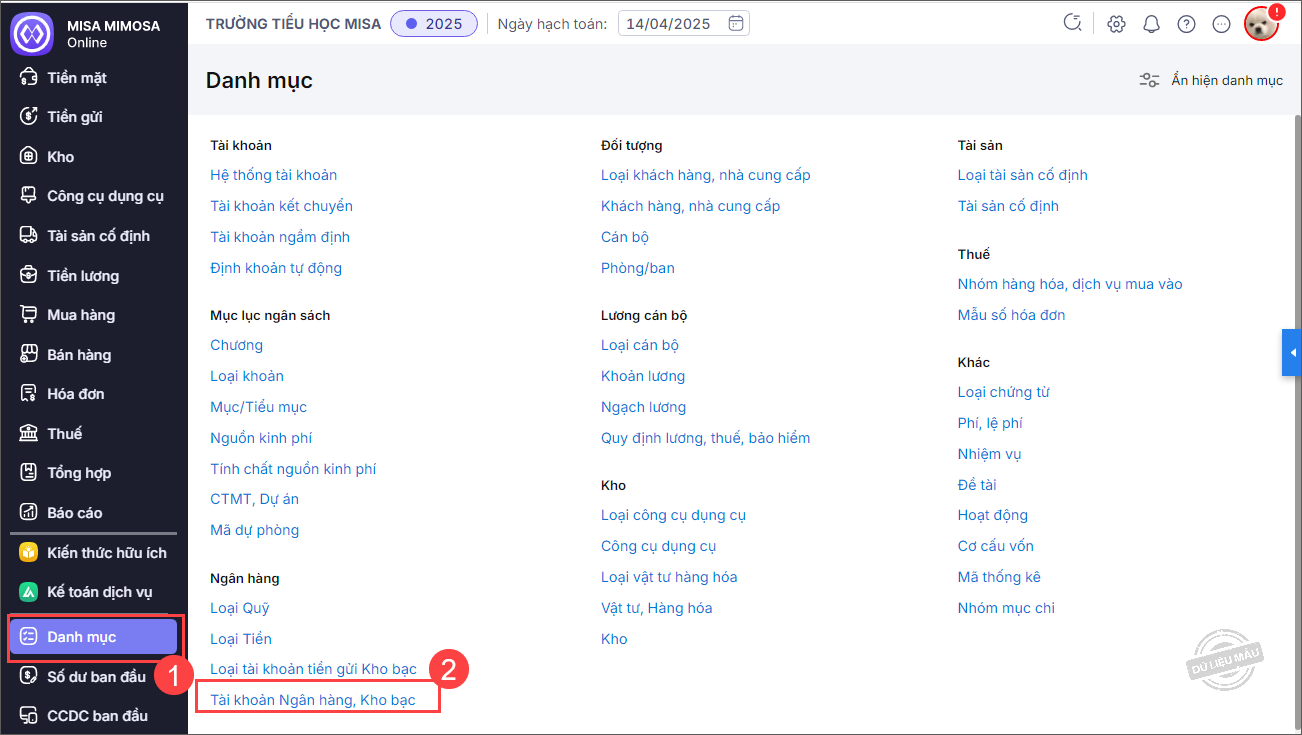The image size is (1302, 735).
Task: Open Tài khoản Ngân hàng, Kho bạc link
Action: pos(313,700)
